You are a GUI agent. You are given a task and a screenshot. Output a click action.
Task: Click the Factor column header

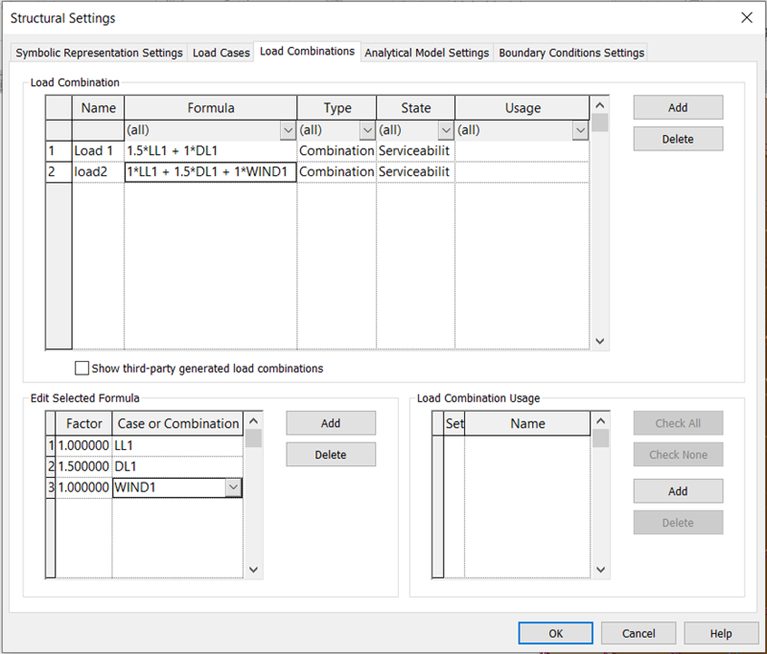[x=84, y=424]
